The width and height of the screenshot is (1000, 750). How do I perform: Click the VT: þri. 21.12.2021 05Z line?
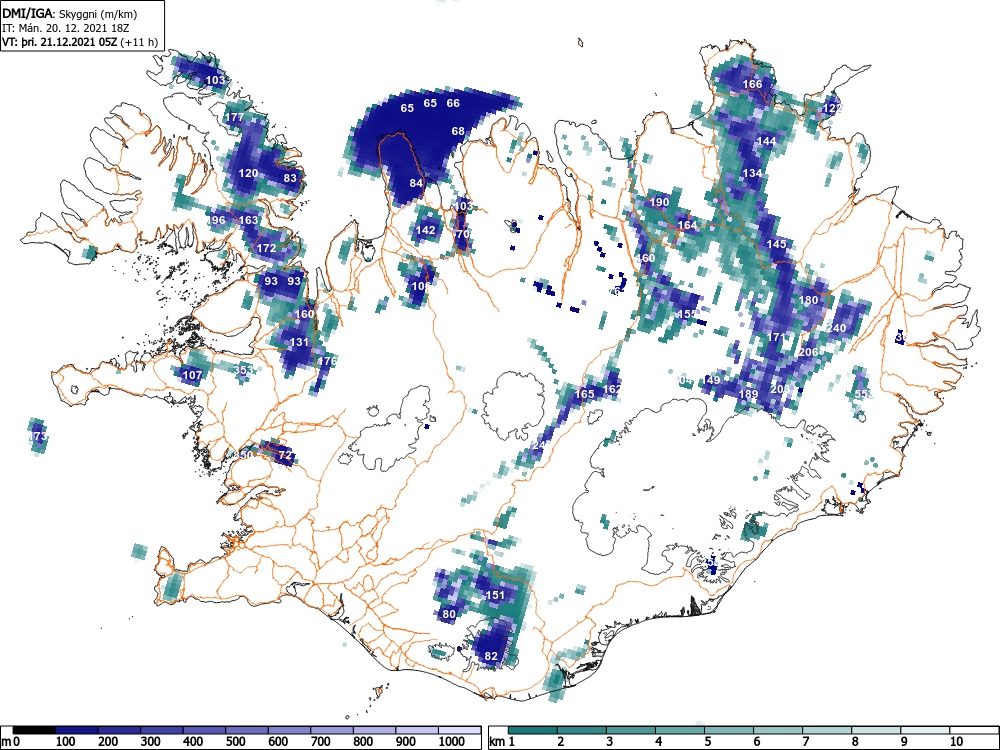pyautogui.click(x=79, y=42)
